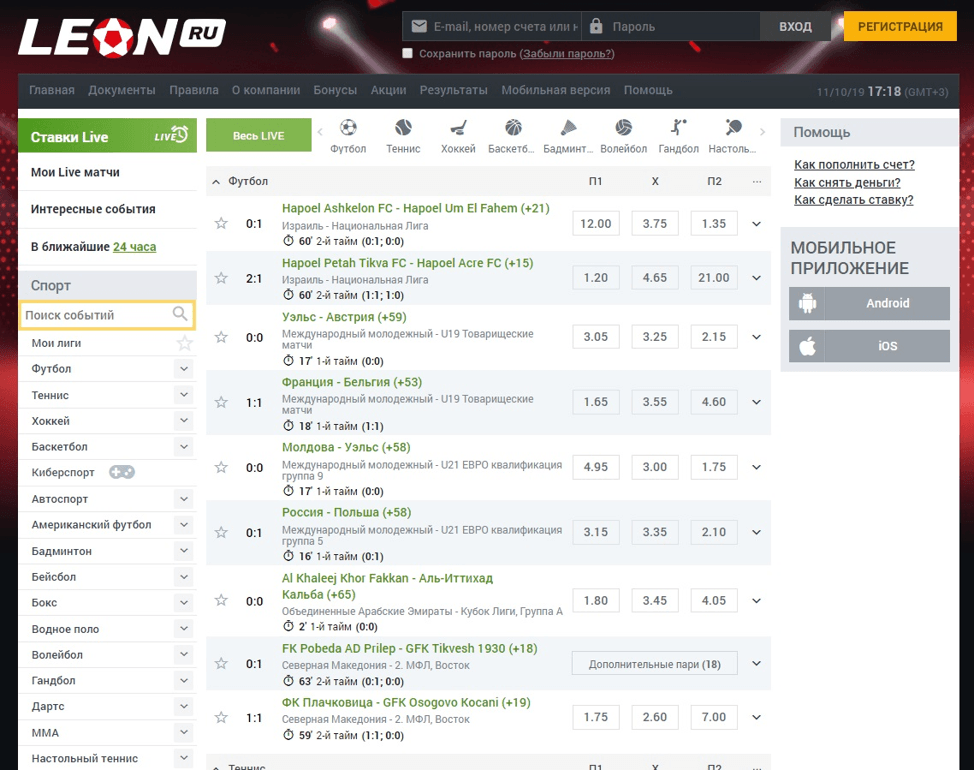Screen dimensions: 974x770
Task: Select the Hockey sport icon
Action: [x=458, y=128]
